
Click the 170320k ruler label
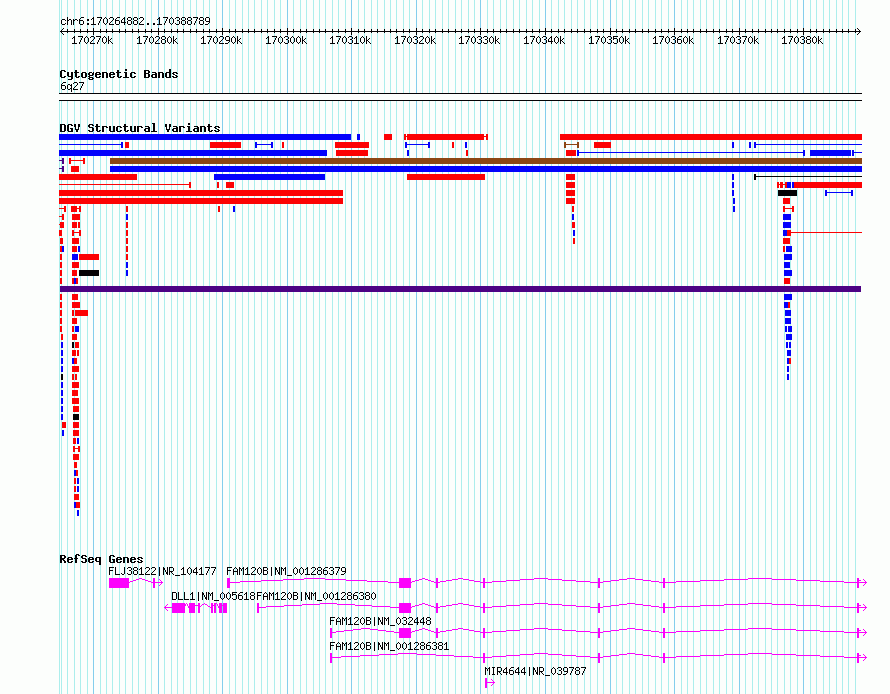point(415,40)
